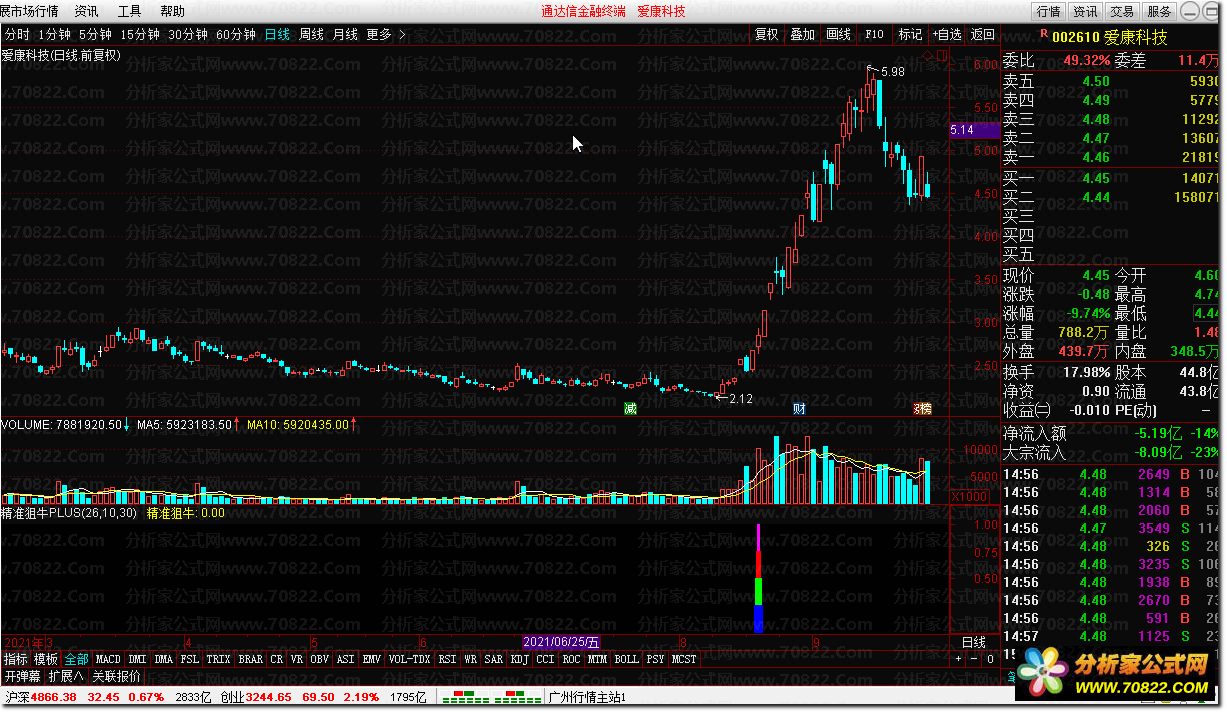This screenshot has width=1227, height=712.
Task: Click the 资讯 button at top right
Action: (x=1085, y=11)
